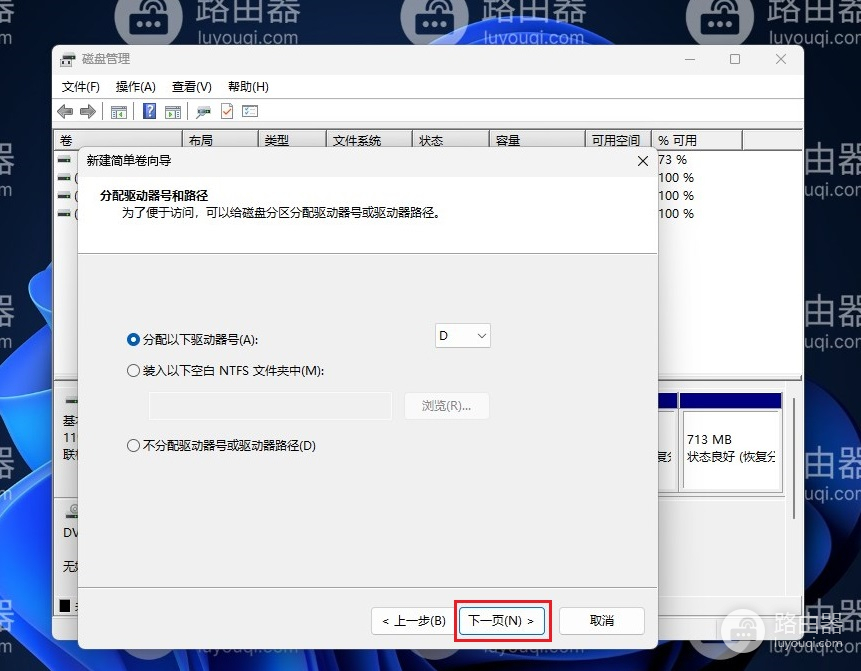
Task: Open the 文件(F) menu
Action: [x=80, y=87]
